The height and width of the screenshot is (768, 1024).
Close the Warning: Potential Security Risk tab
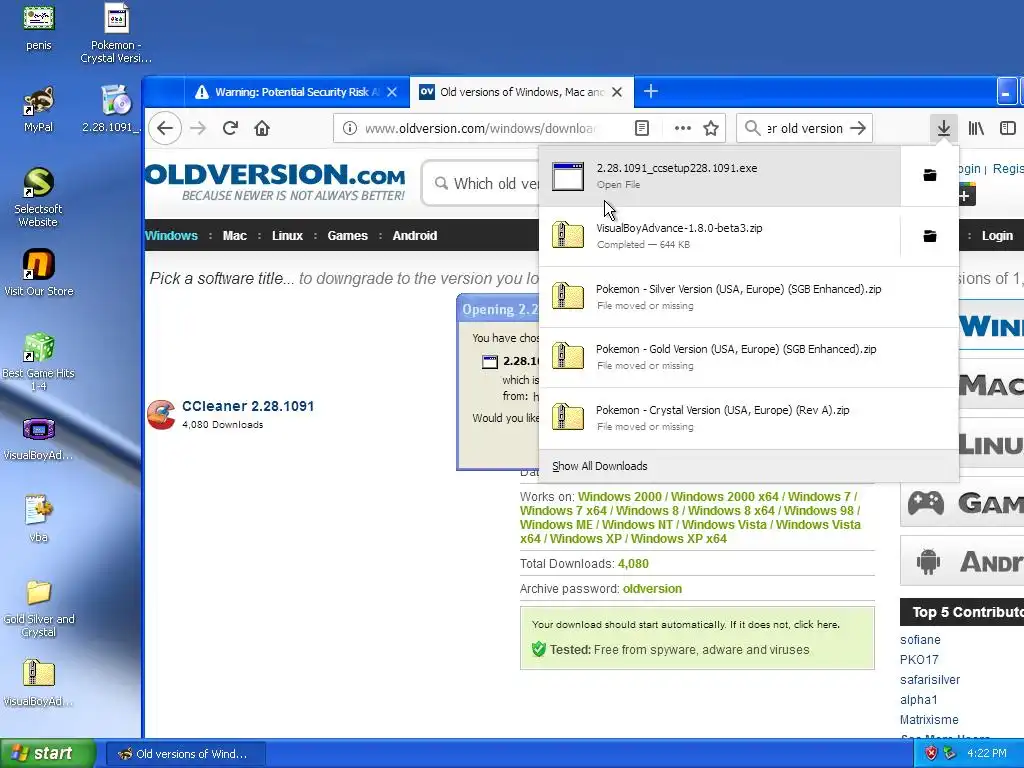click(x=392, y=92)
